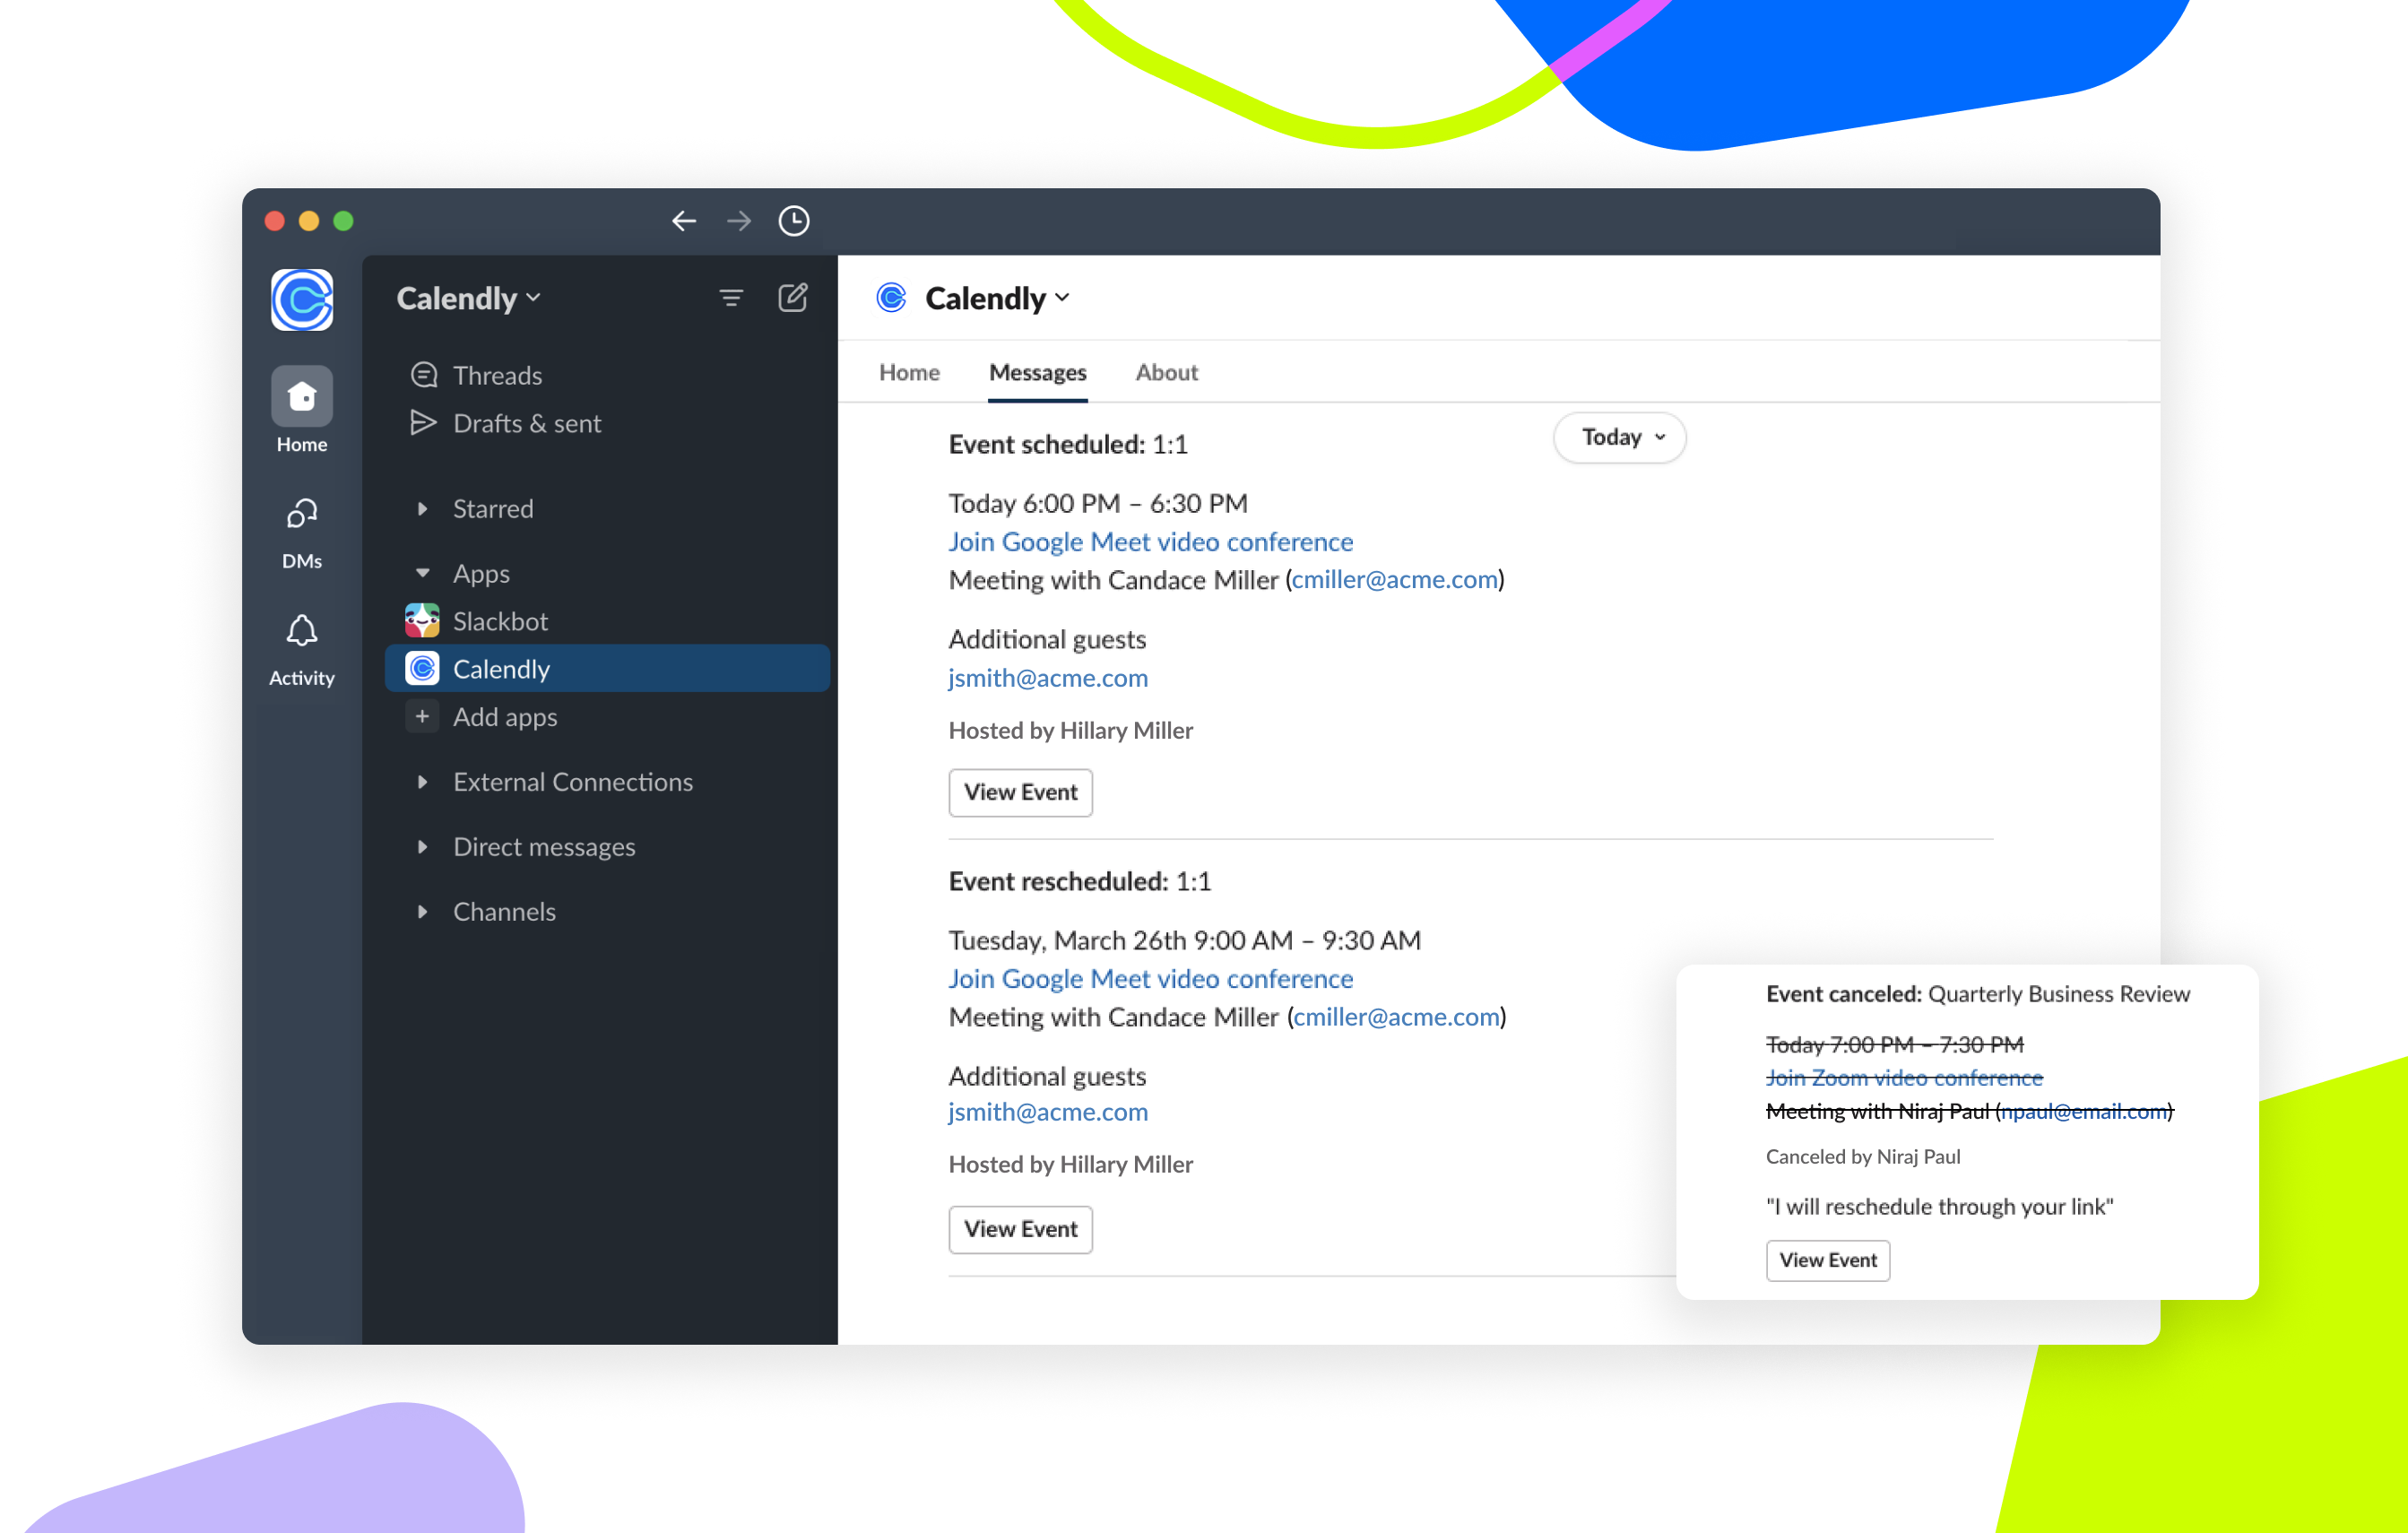Click the filter conversations icon

click(x=731, y=298)
